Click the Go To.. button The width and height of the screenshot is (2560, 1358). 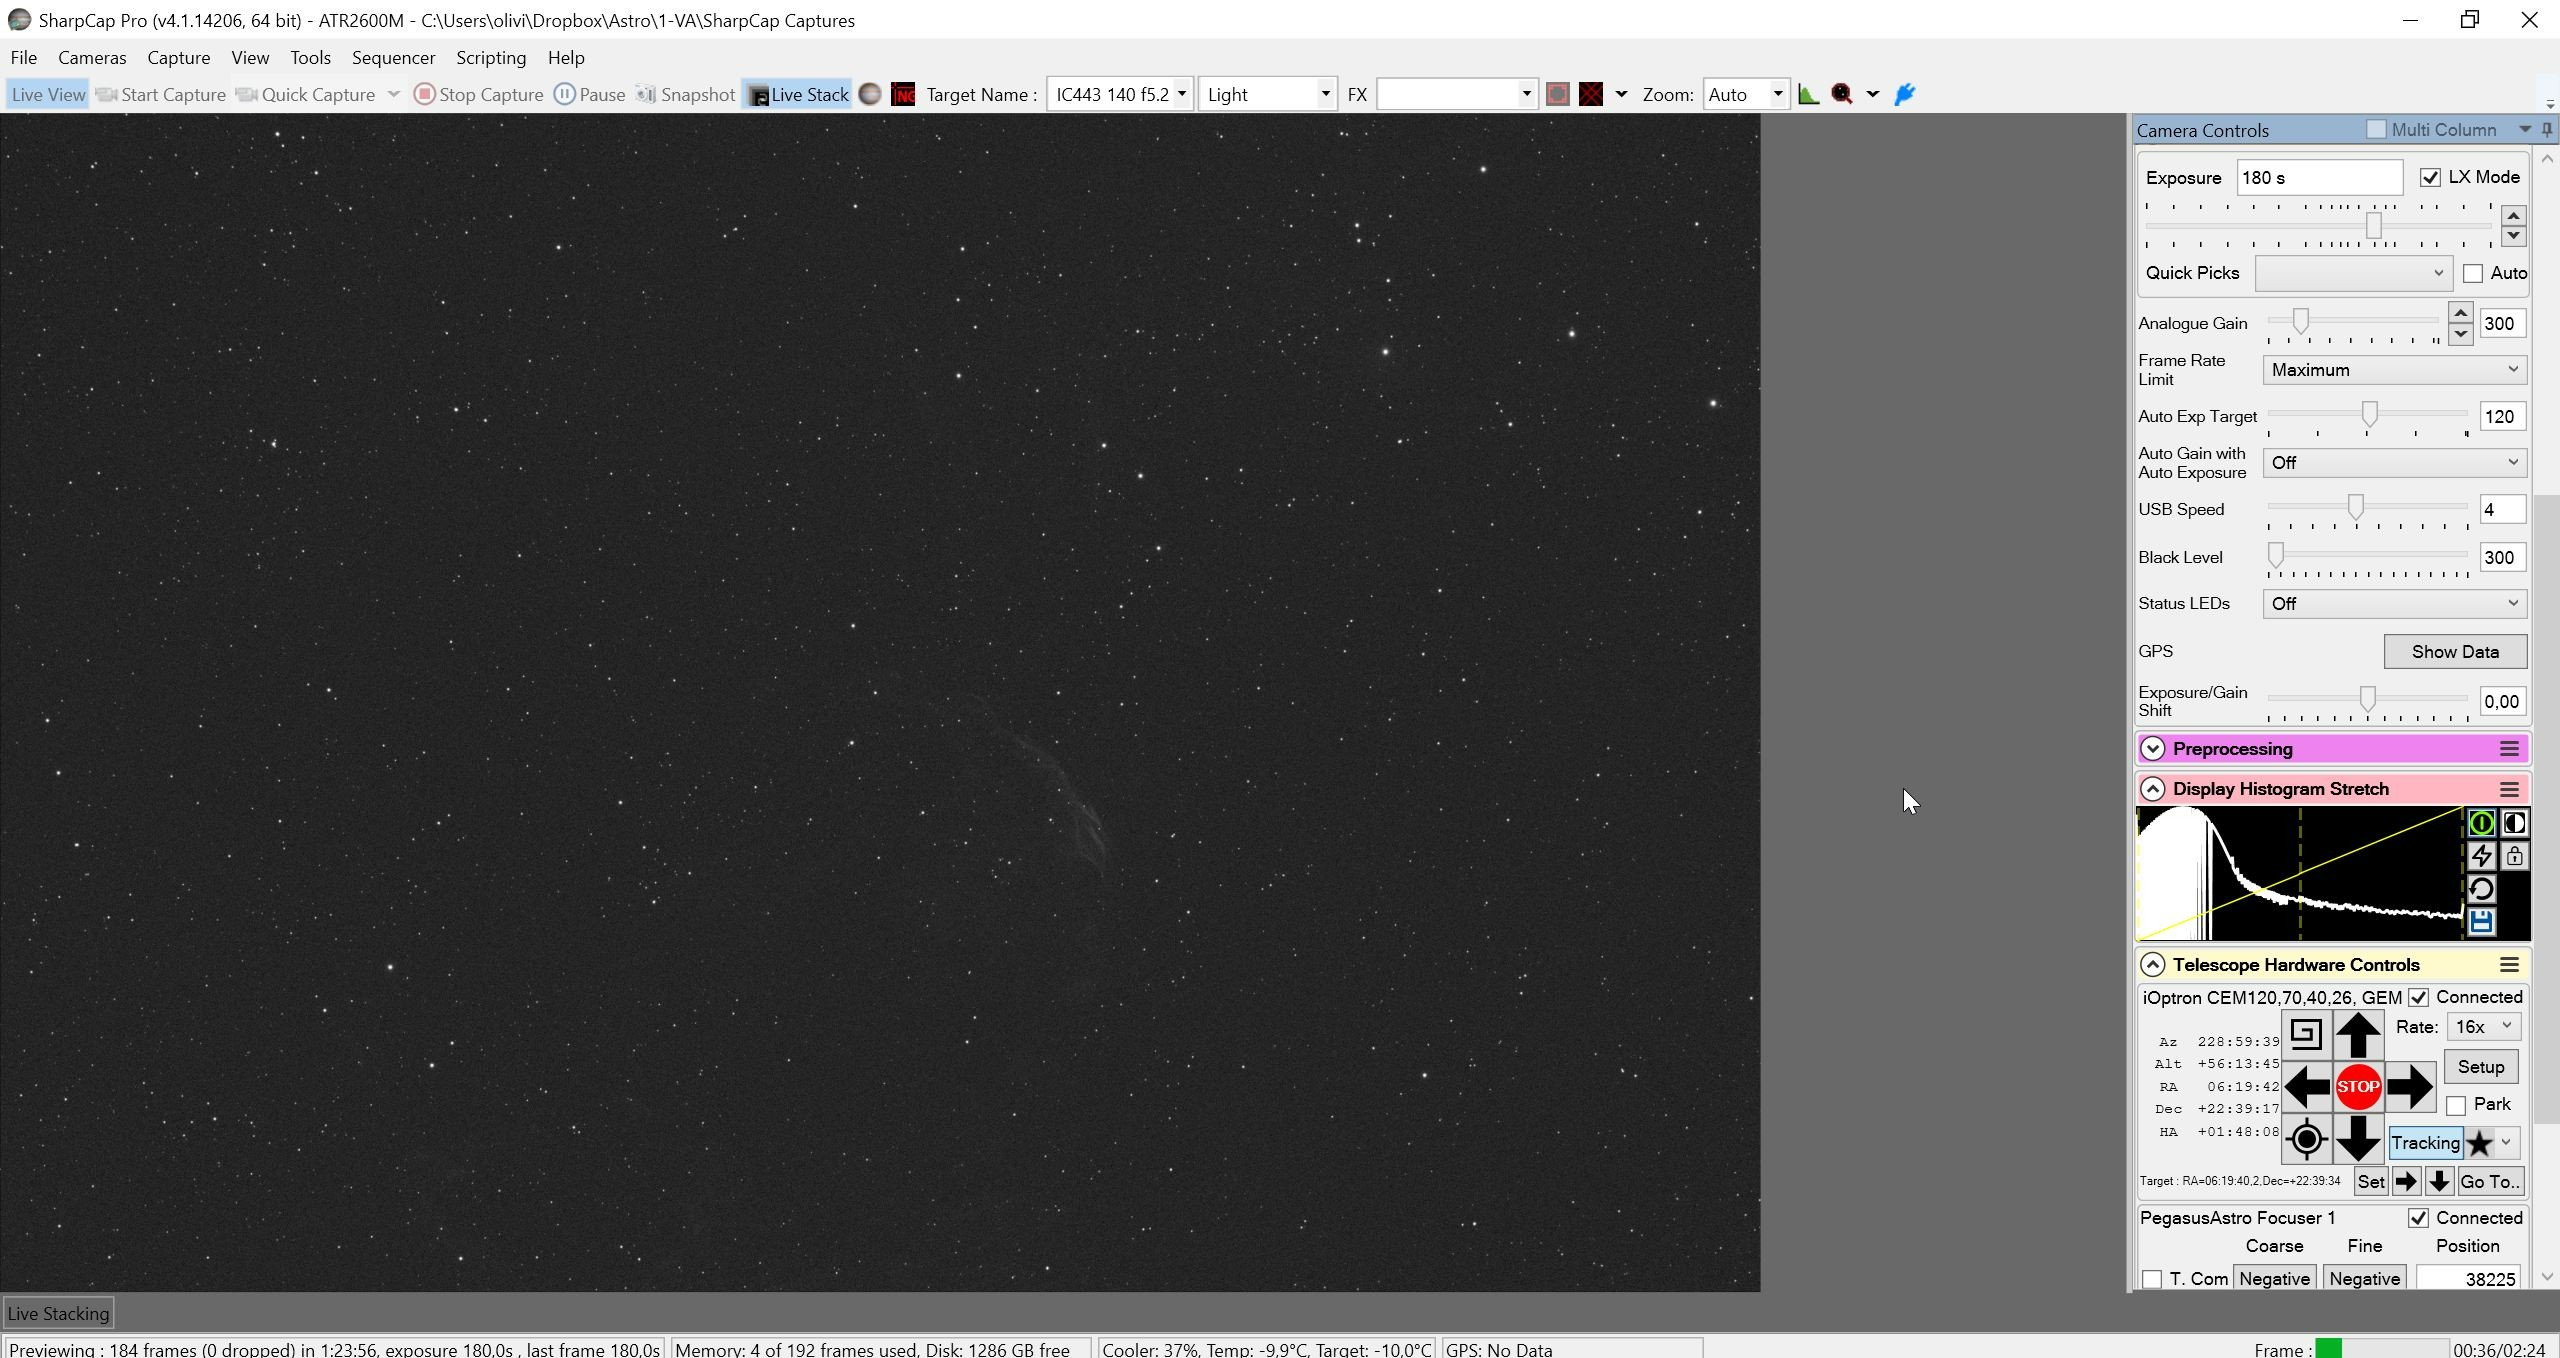[2489, 1181]
